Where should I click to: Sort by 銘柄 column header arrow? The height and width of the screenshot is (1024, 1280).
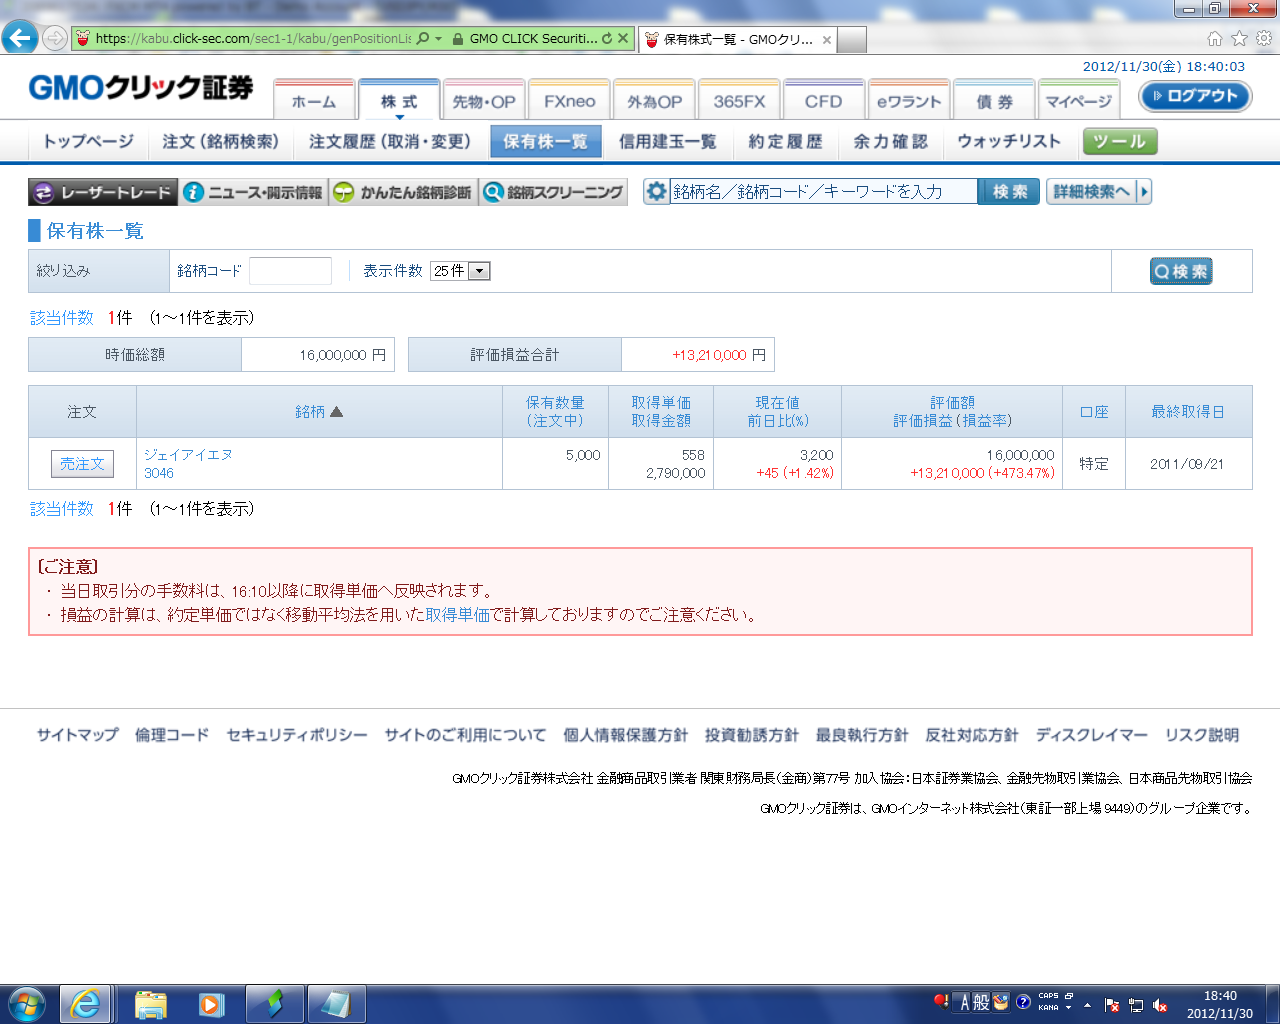point(336,412)
